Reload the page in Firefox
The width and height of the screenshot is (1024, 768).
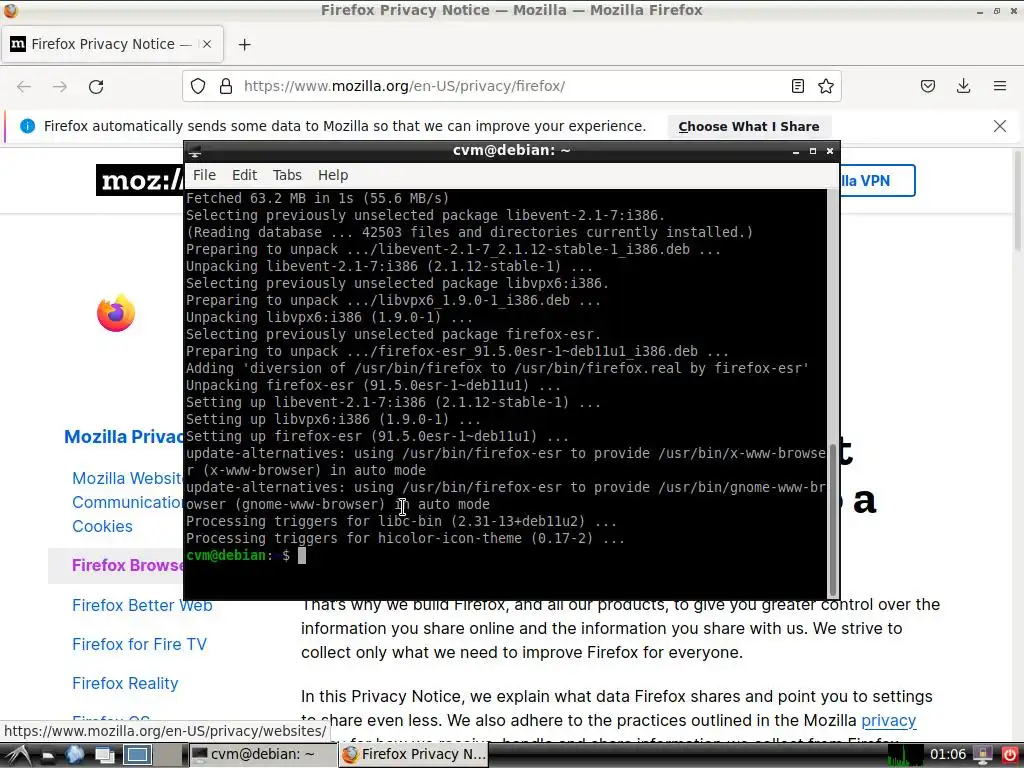pyautogui.click(x=96, y=86)
